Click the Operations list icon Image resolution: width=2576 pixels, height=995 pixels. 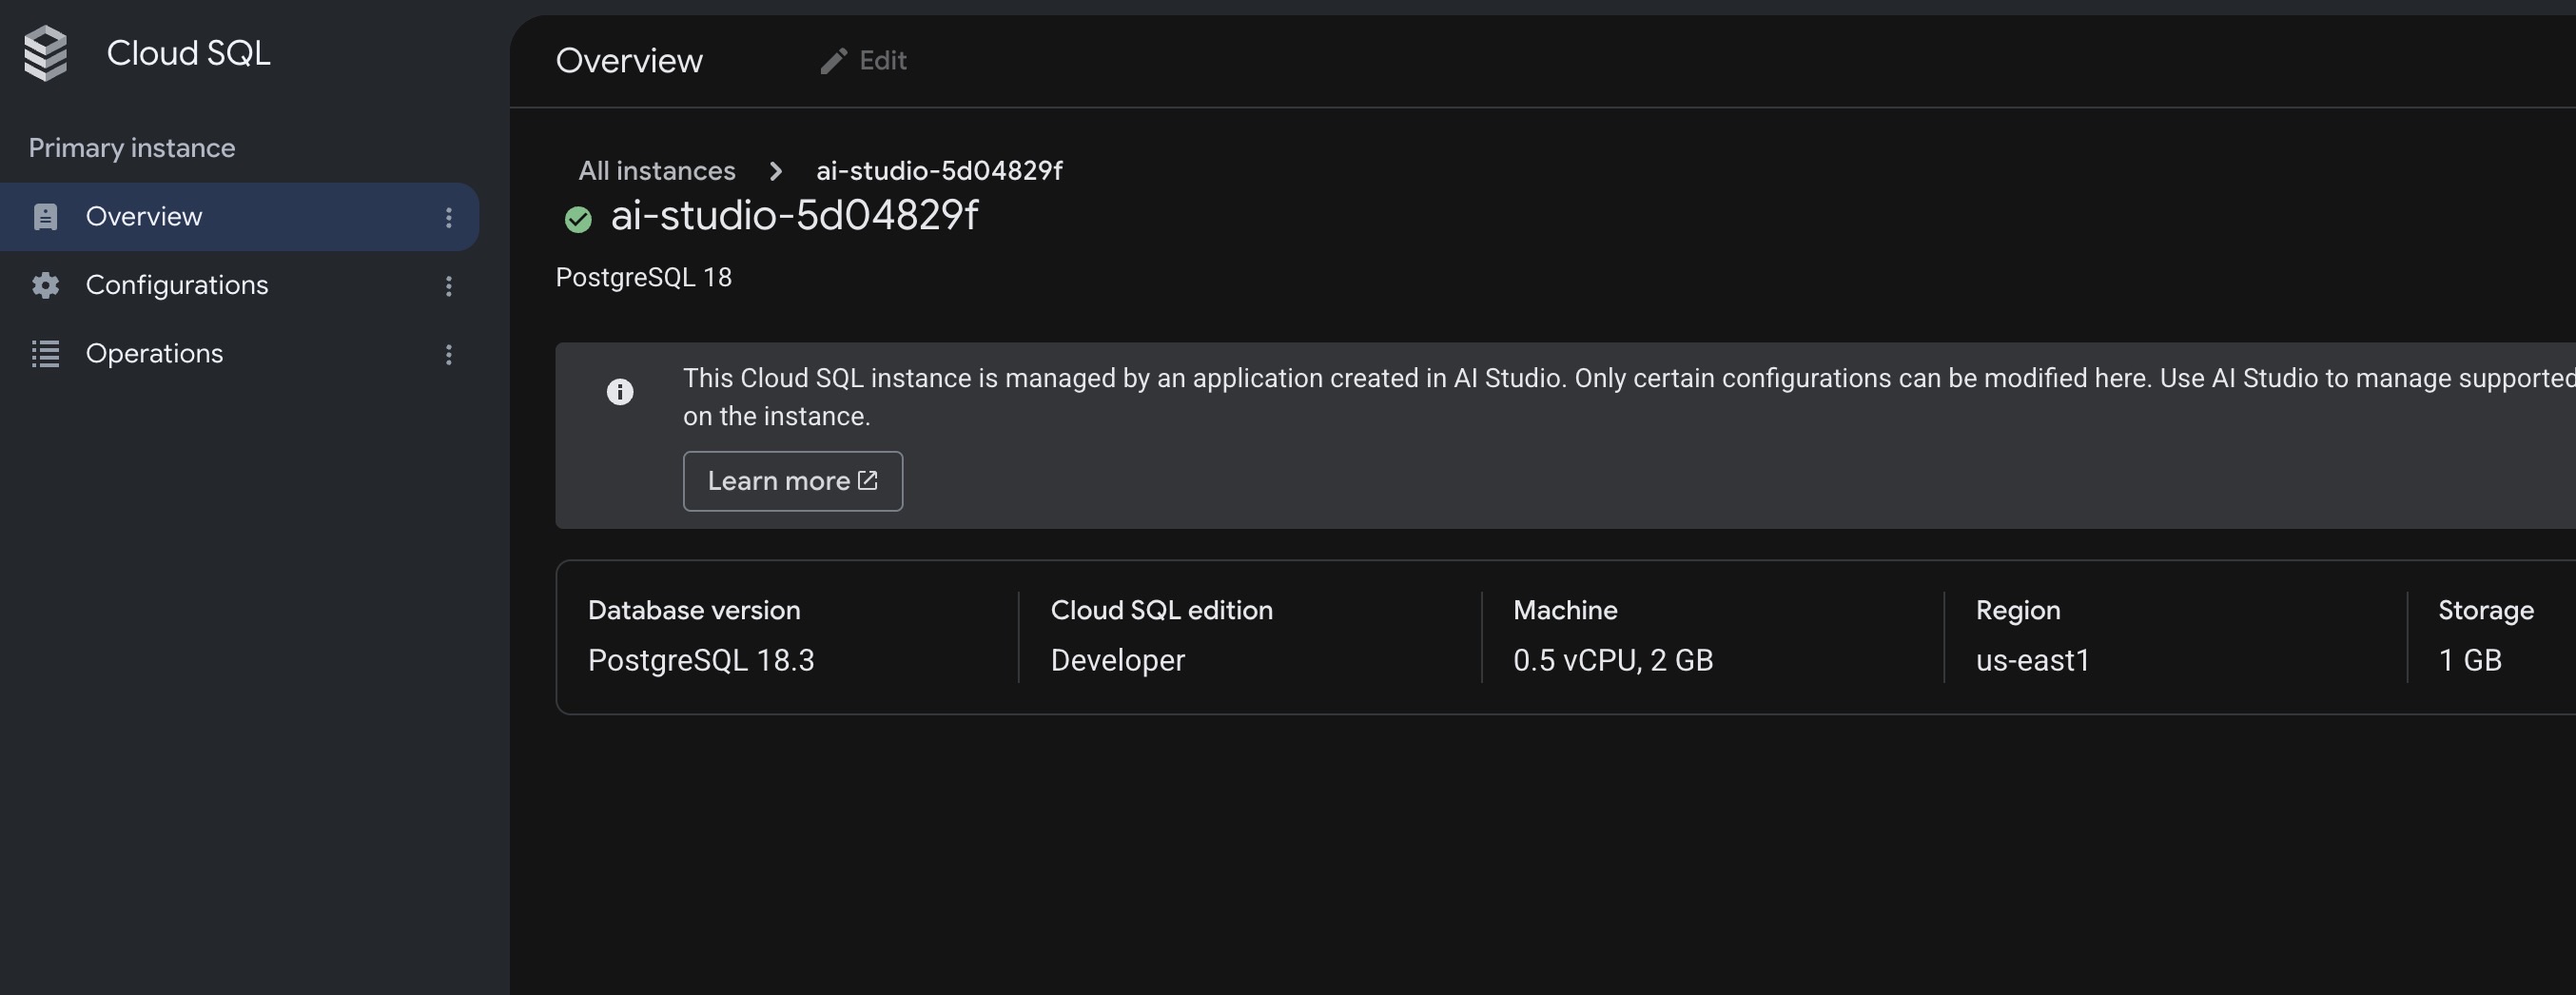pyautogui.click(x=45, y=354)
